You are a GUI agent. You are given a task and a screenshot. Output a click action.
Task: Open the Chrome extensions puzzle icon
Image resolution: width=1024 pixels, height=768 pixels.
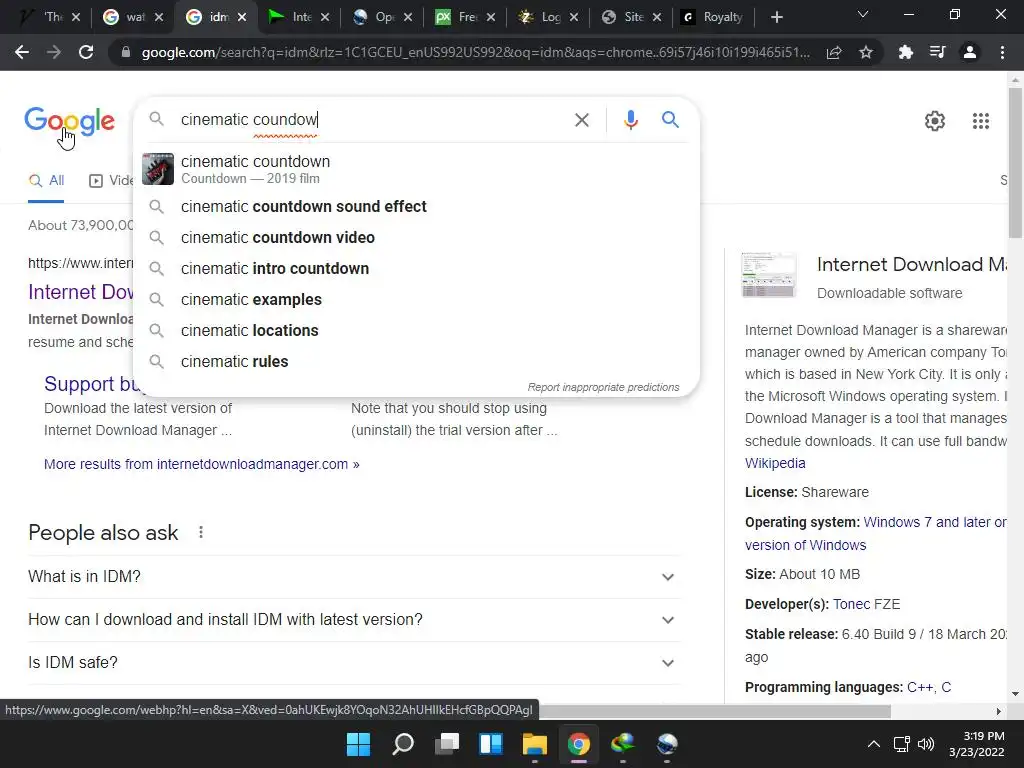click(905, 52)
